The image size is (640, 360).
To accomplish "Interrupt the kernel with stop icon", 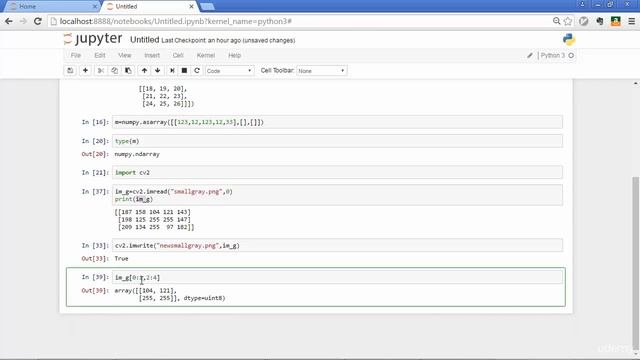I will [x=184, y=71].
